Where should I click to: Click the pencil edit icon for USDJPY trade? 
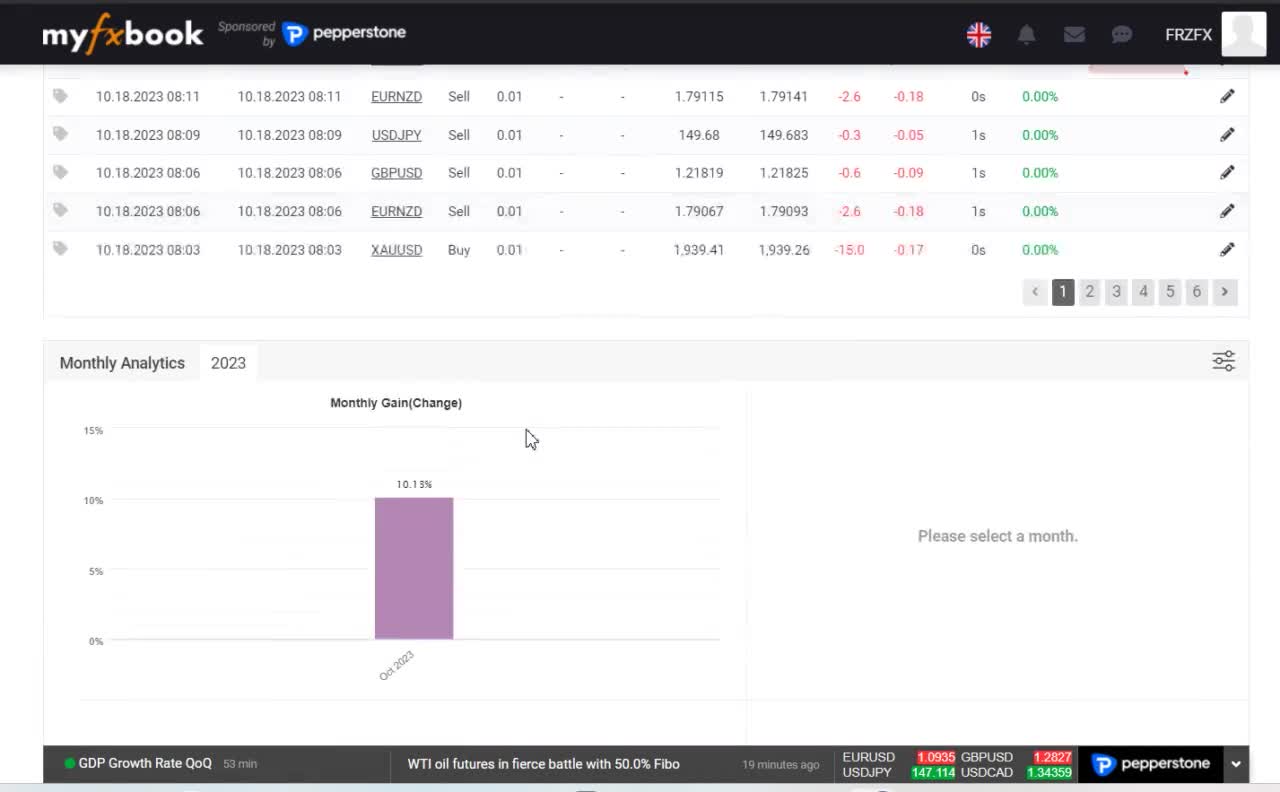[1227, 135]
